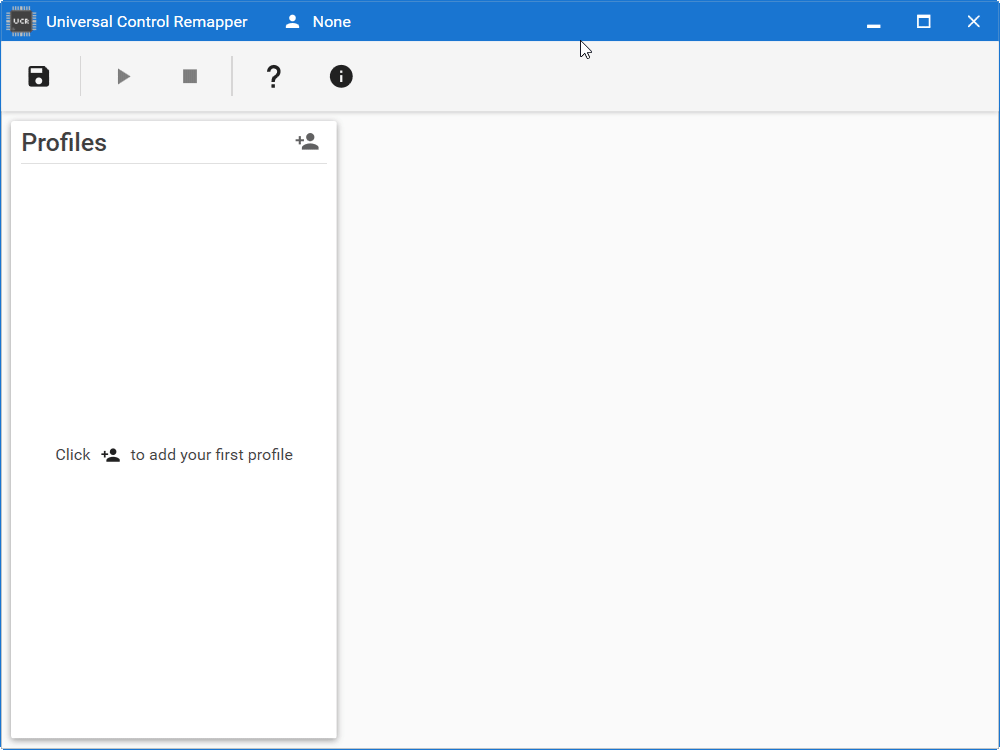Click the 'None' active profile label
The height and width of the screenshot is (750, 1000).
pos(332,22)
